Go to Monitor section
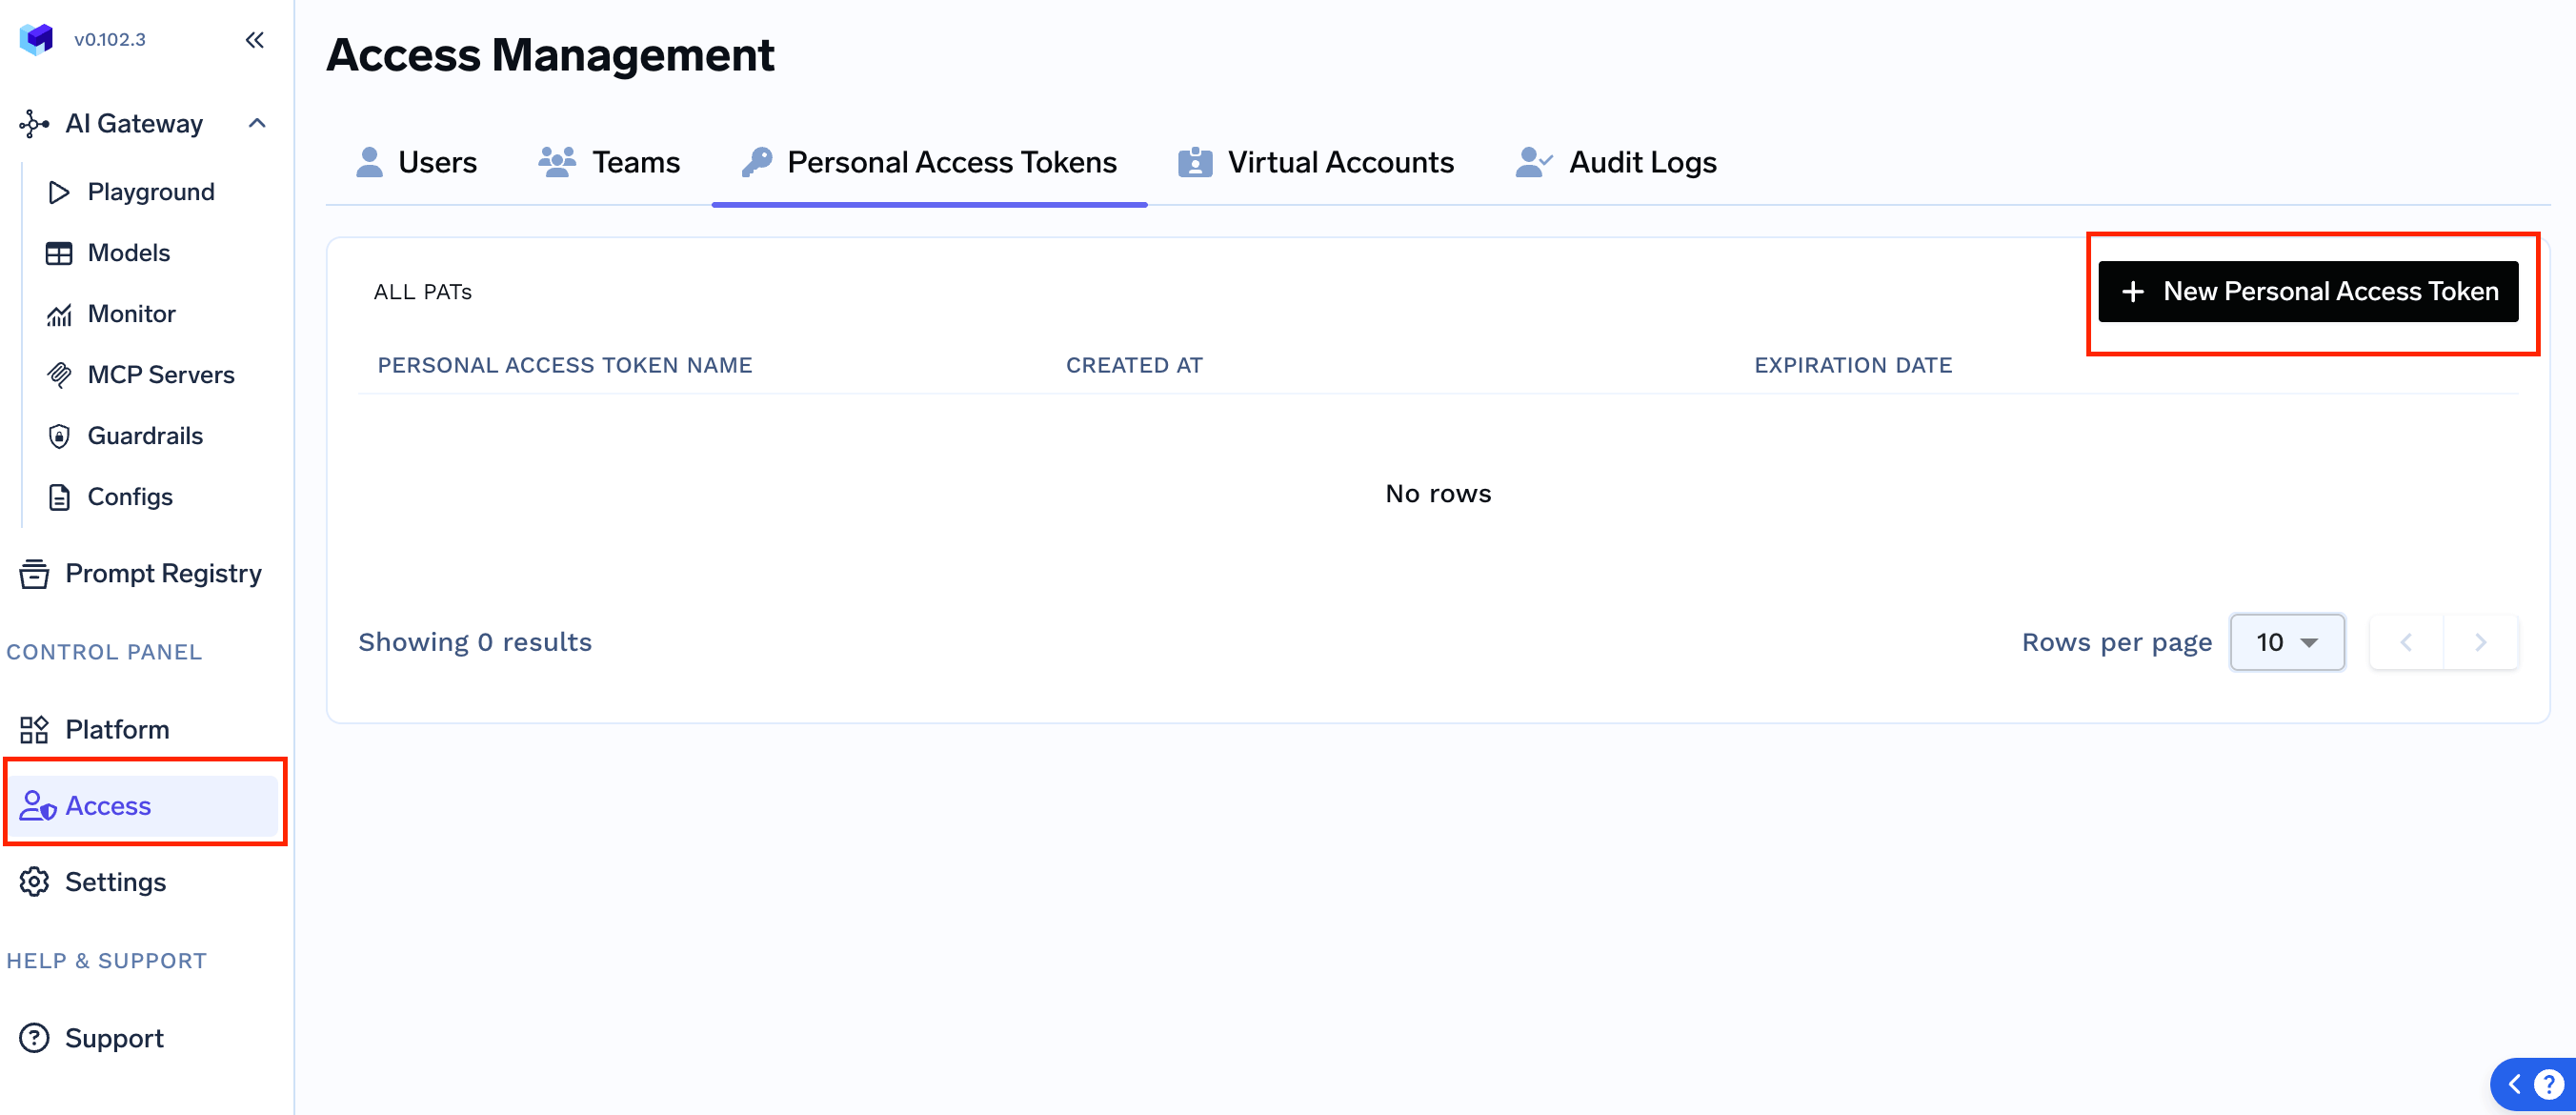Image resolution: width=2576 pixels, height=1115 pixels. 131,314
